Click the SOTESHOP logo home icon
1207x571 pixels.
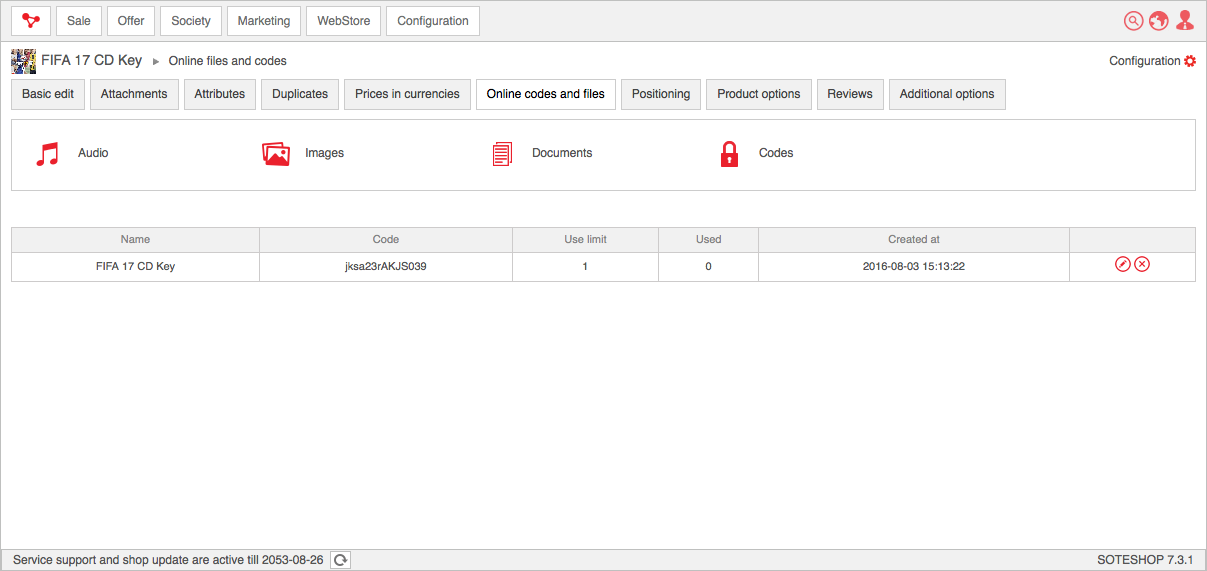tap(31, 21)
